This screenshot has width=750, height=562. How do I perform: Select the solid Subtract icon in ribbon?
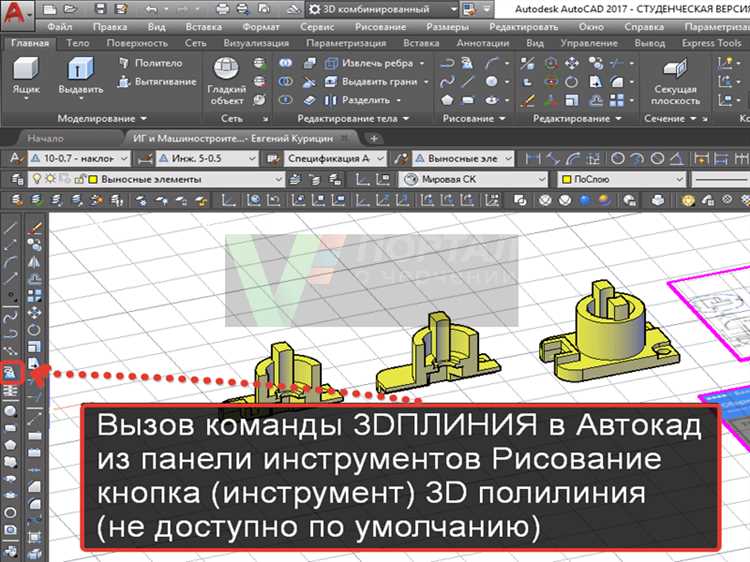point(286,81)
